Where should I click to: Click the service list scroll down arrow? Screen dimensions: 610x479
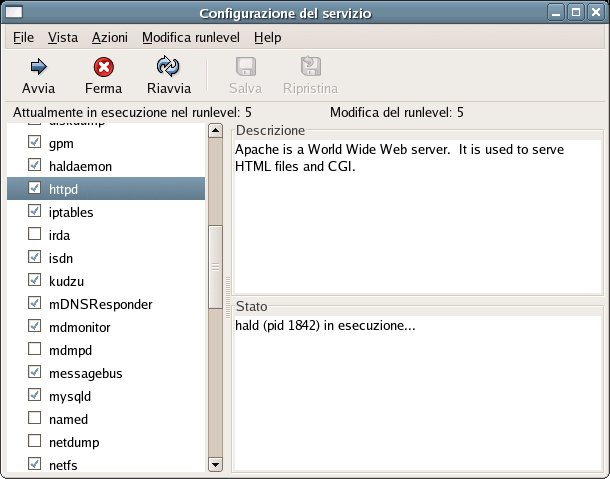215,464
